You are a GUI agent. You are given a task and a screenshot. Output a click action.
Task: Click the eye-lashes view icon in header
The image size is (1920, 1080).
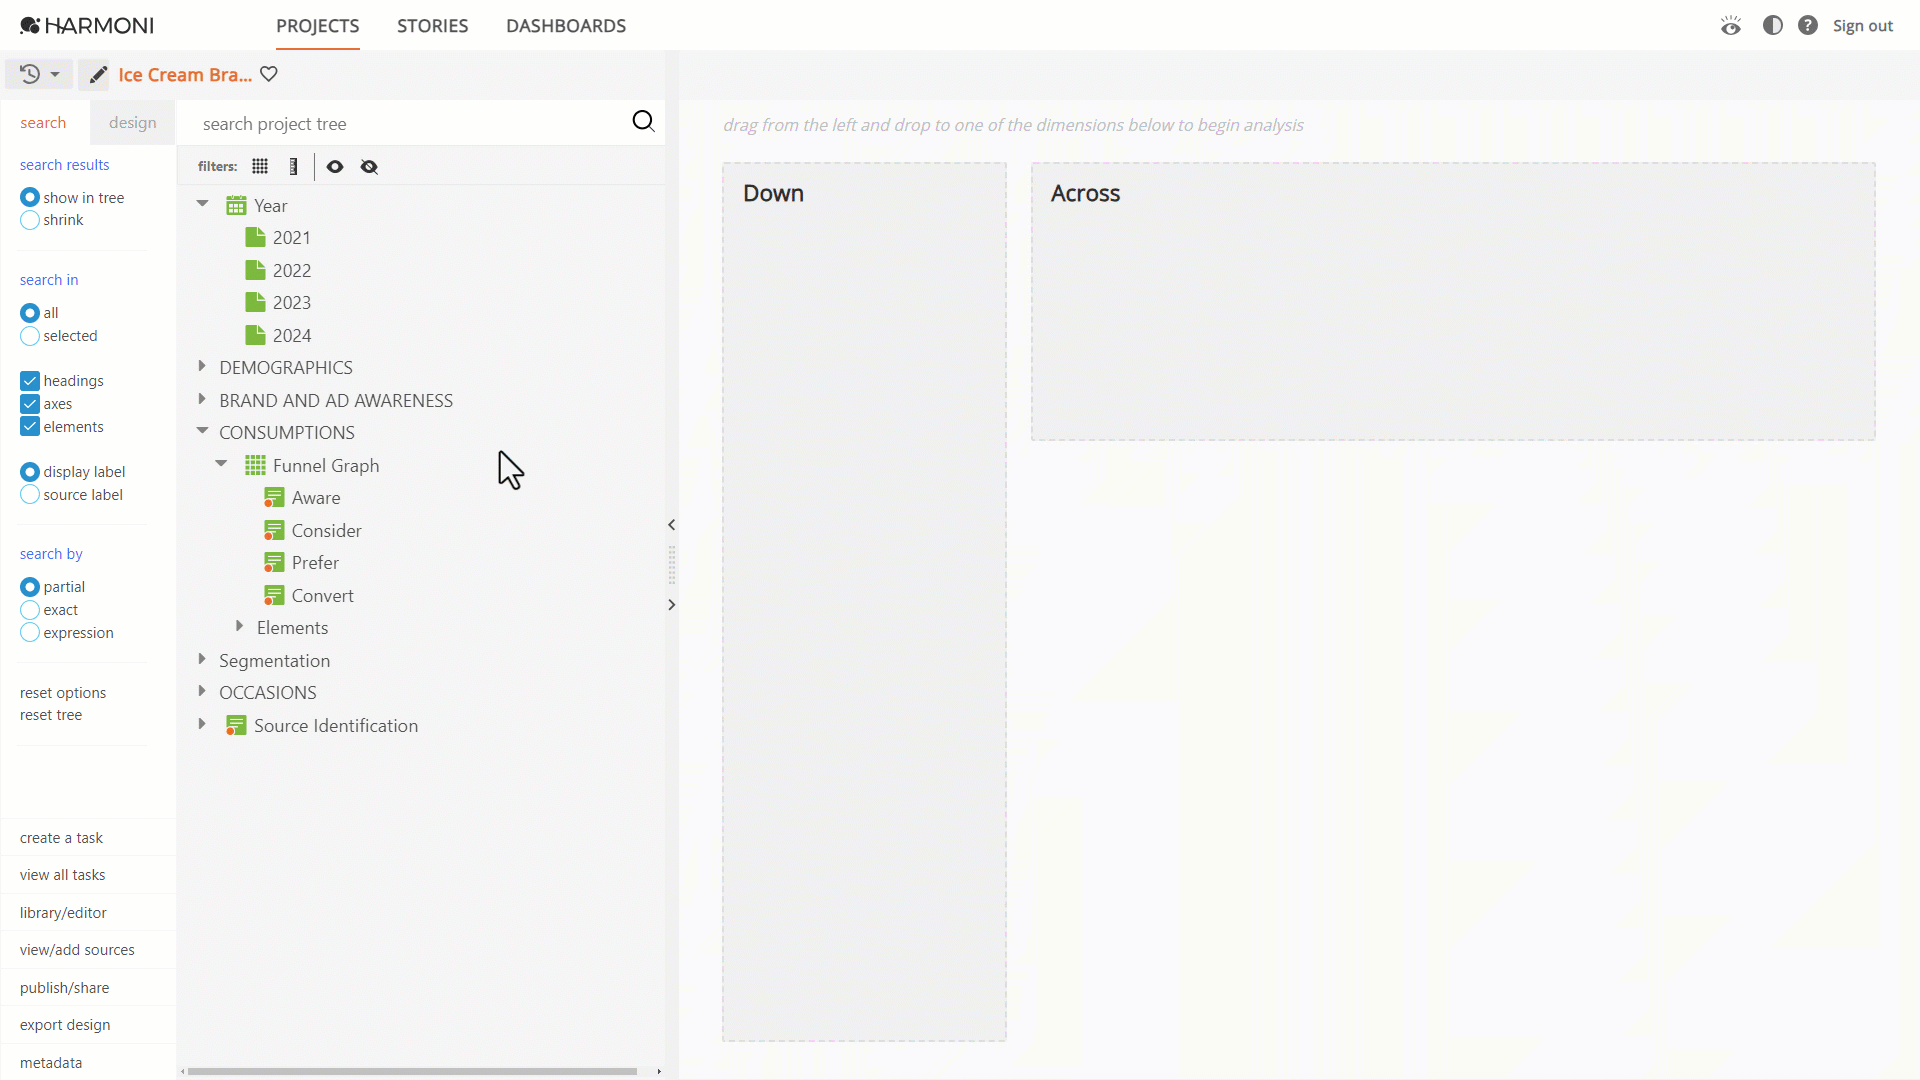pos(1731,25)
